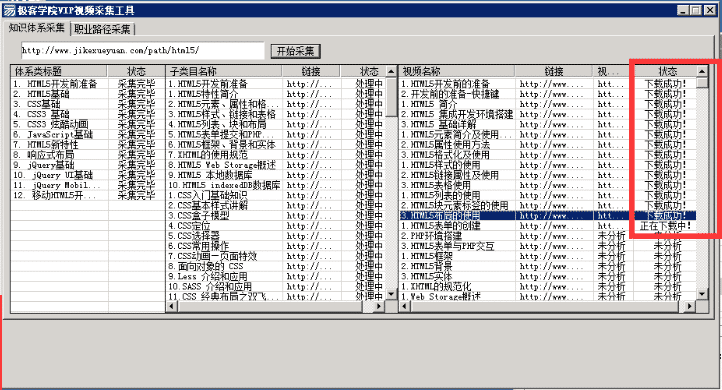Click right arrow of middle list horizontal scrollbar
Viewport: 722px width, 390px height.
[379, 306]
